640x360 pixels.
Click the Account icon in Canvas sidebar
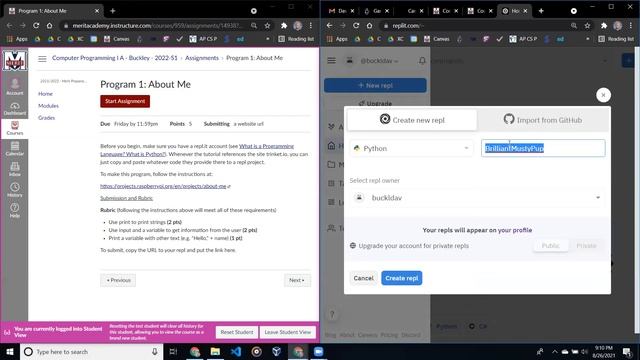15,87
